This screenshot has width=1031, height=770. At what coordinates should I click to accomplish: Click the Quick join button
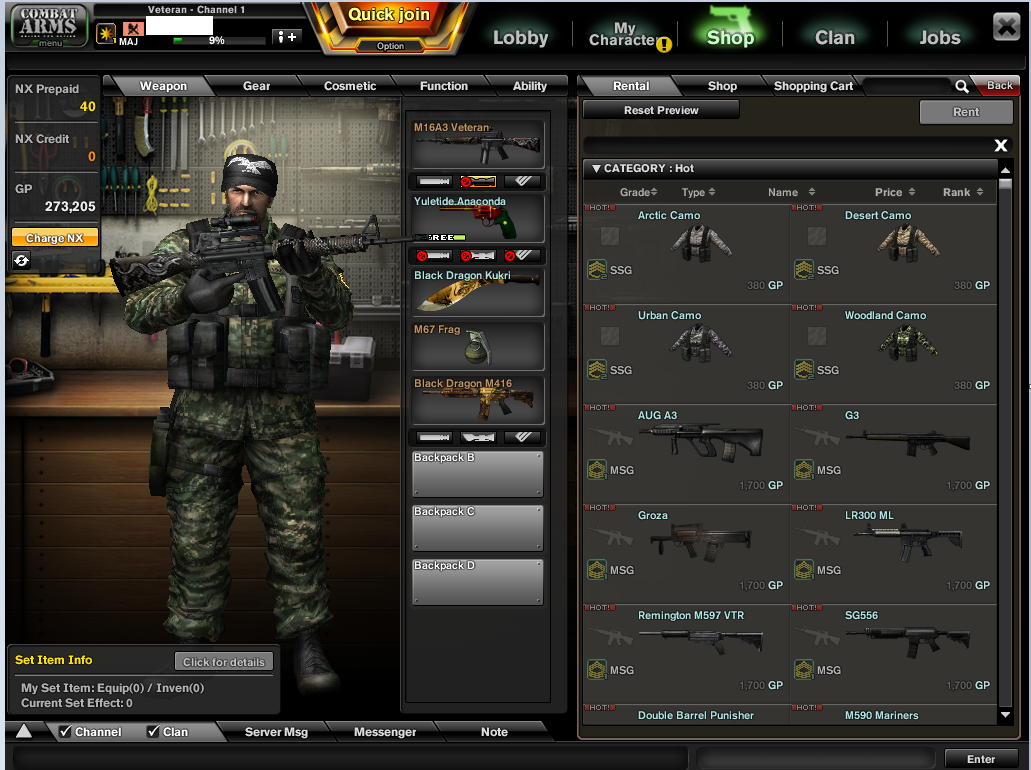tap(389, 14)
